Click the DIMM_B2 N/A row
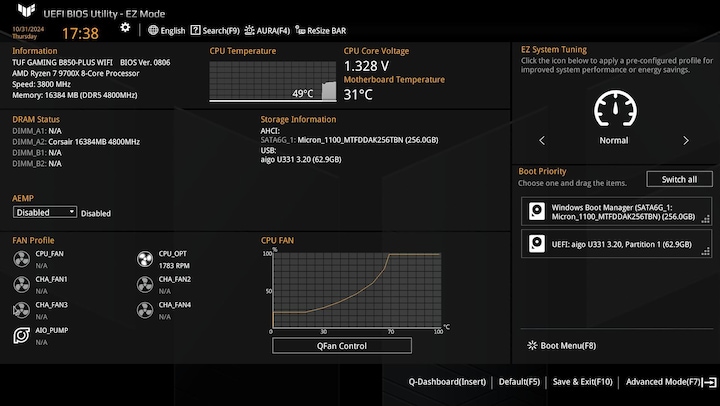 [x=37, y=164]
